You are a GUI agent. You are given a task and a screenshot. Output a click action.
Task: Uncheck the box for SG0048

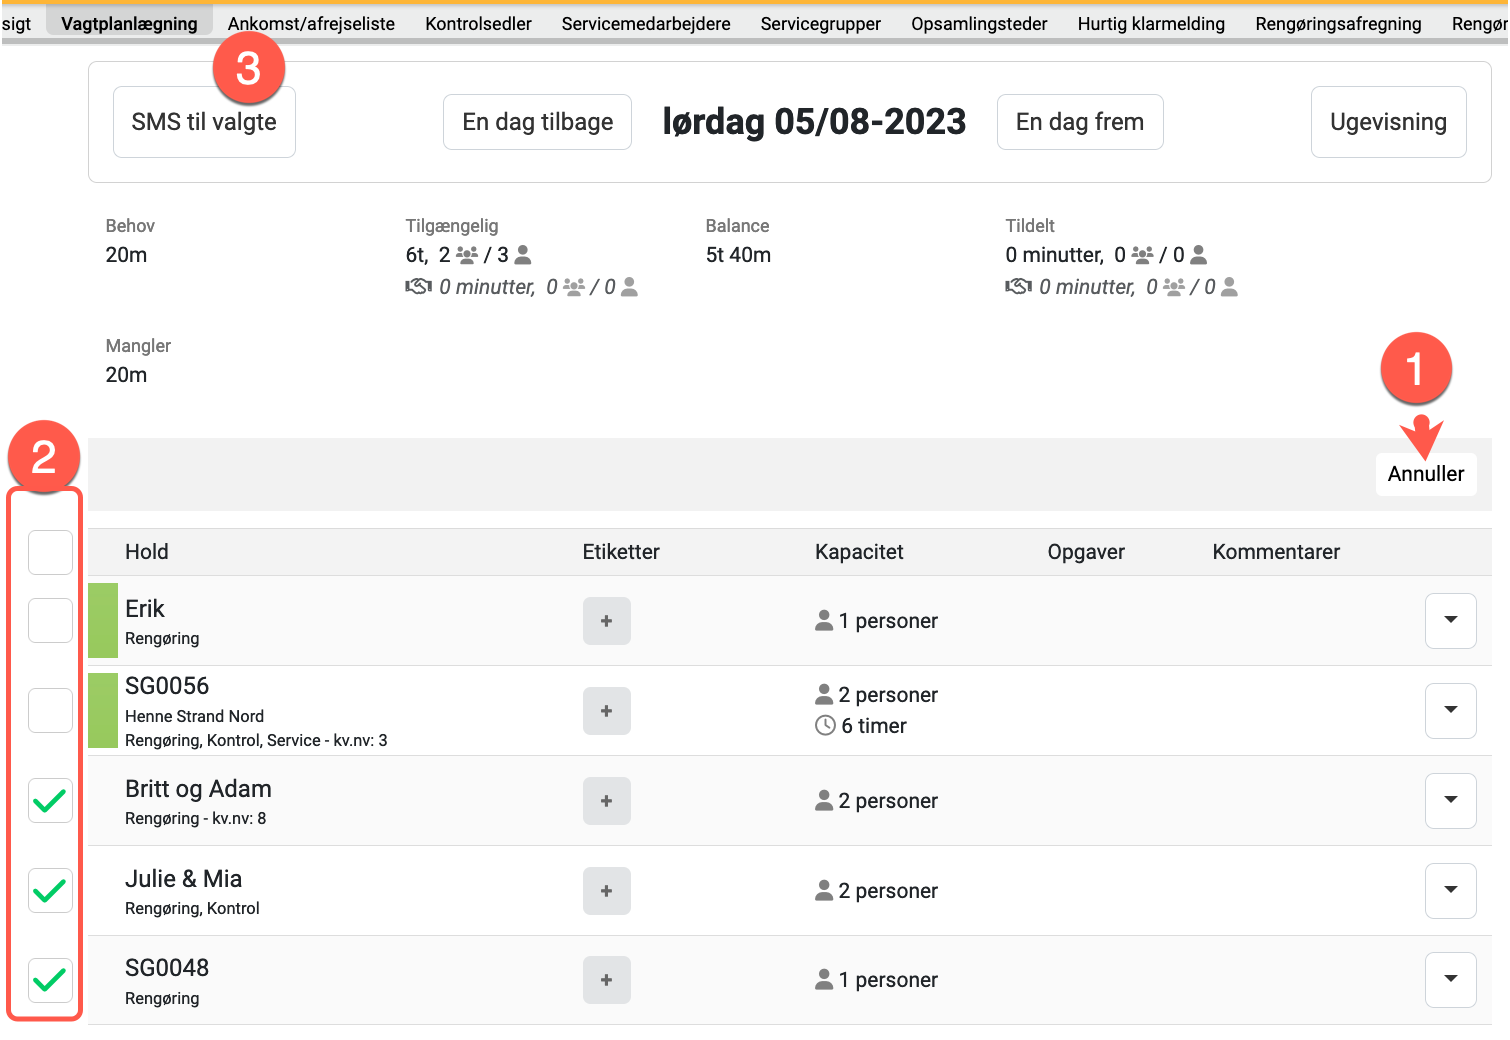pos(50,980)
